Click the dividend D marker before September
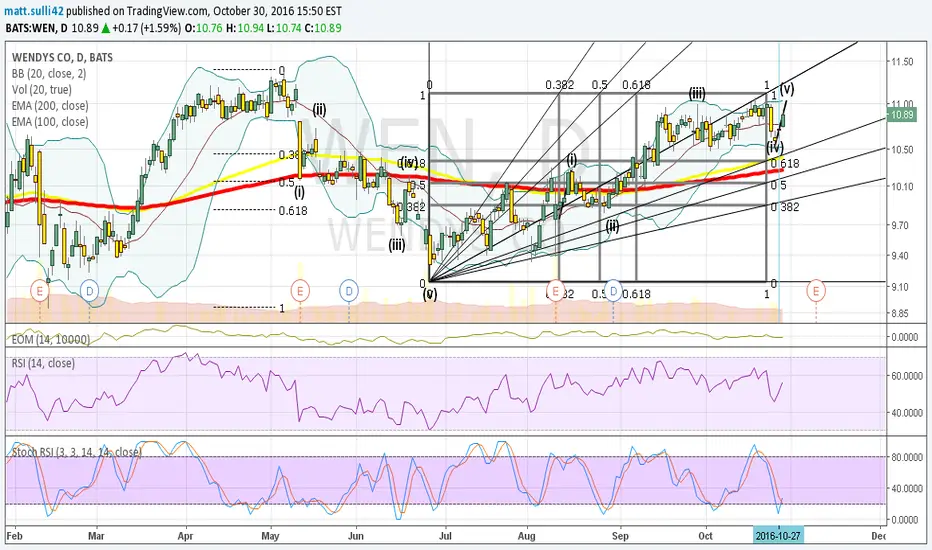The image size is (932, 550). tap(613, 291)
